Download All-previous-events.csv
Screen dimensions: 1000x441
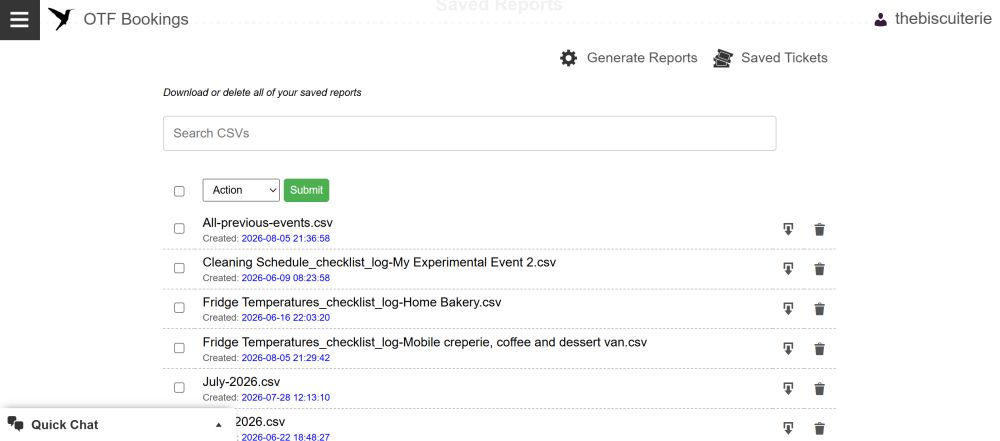(788, 229)
